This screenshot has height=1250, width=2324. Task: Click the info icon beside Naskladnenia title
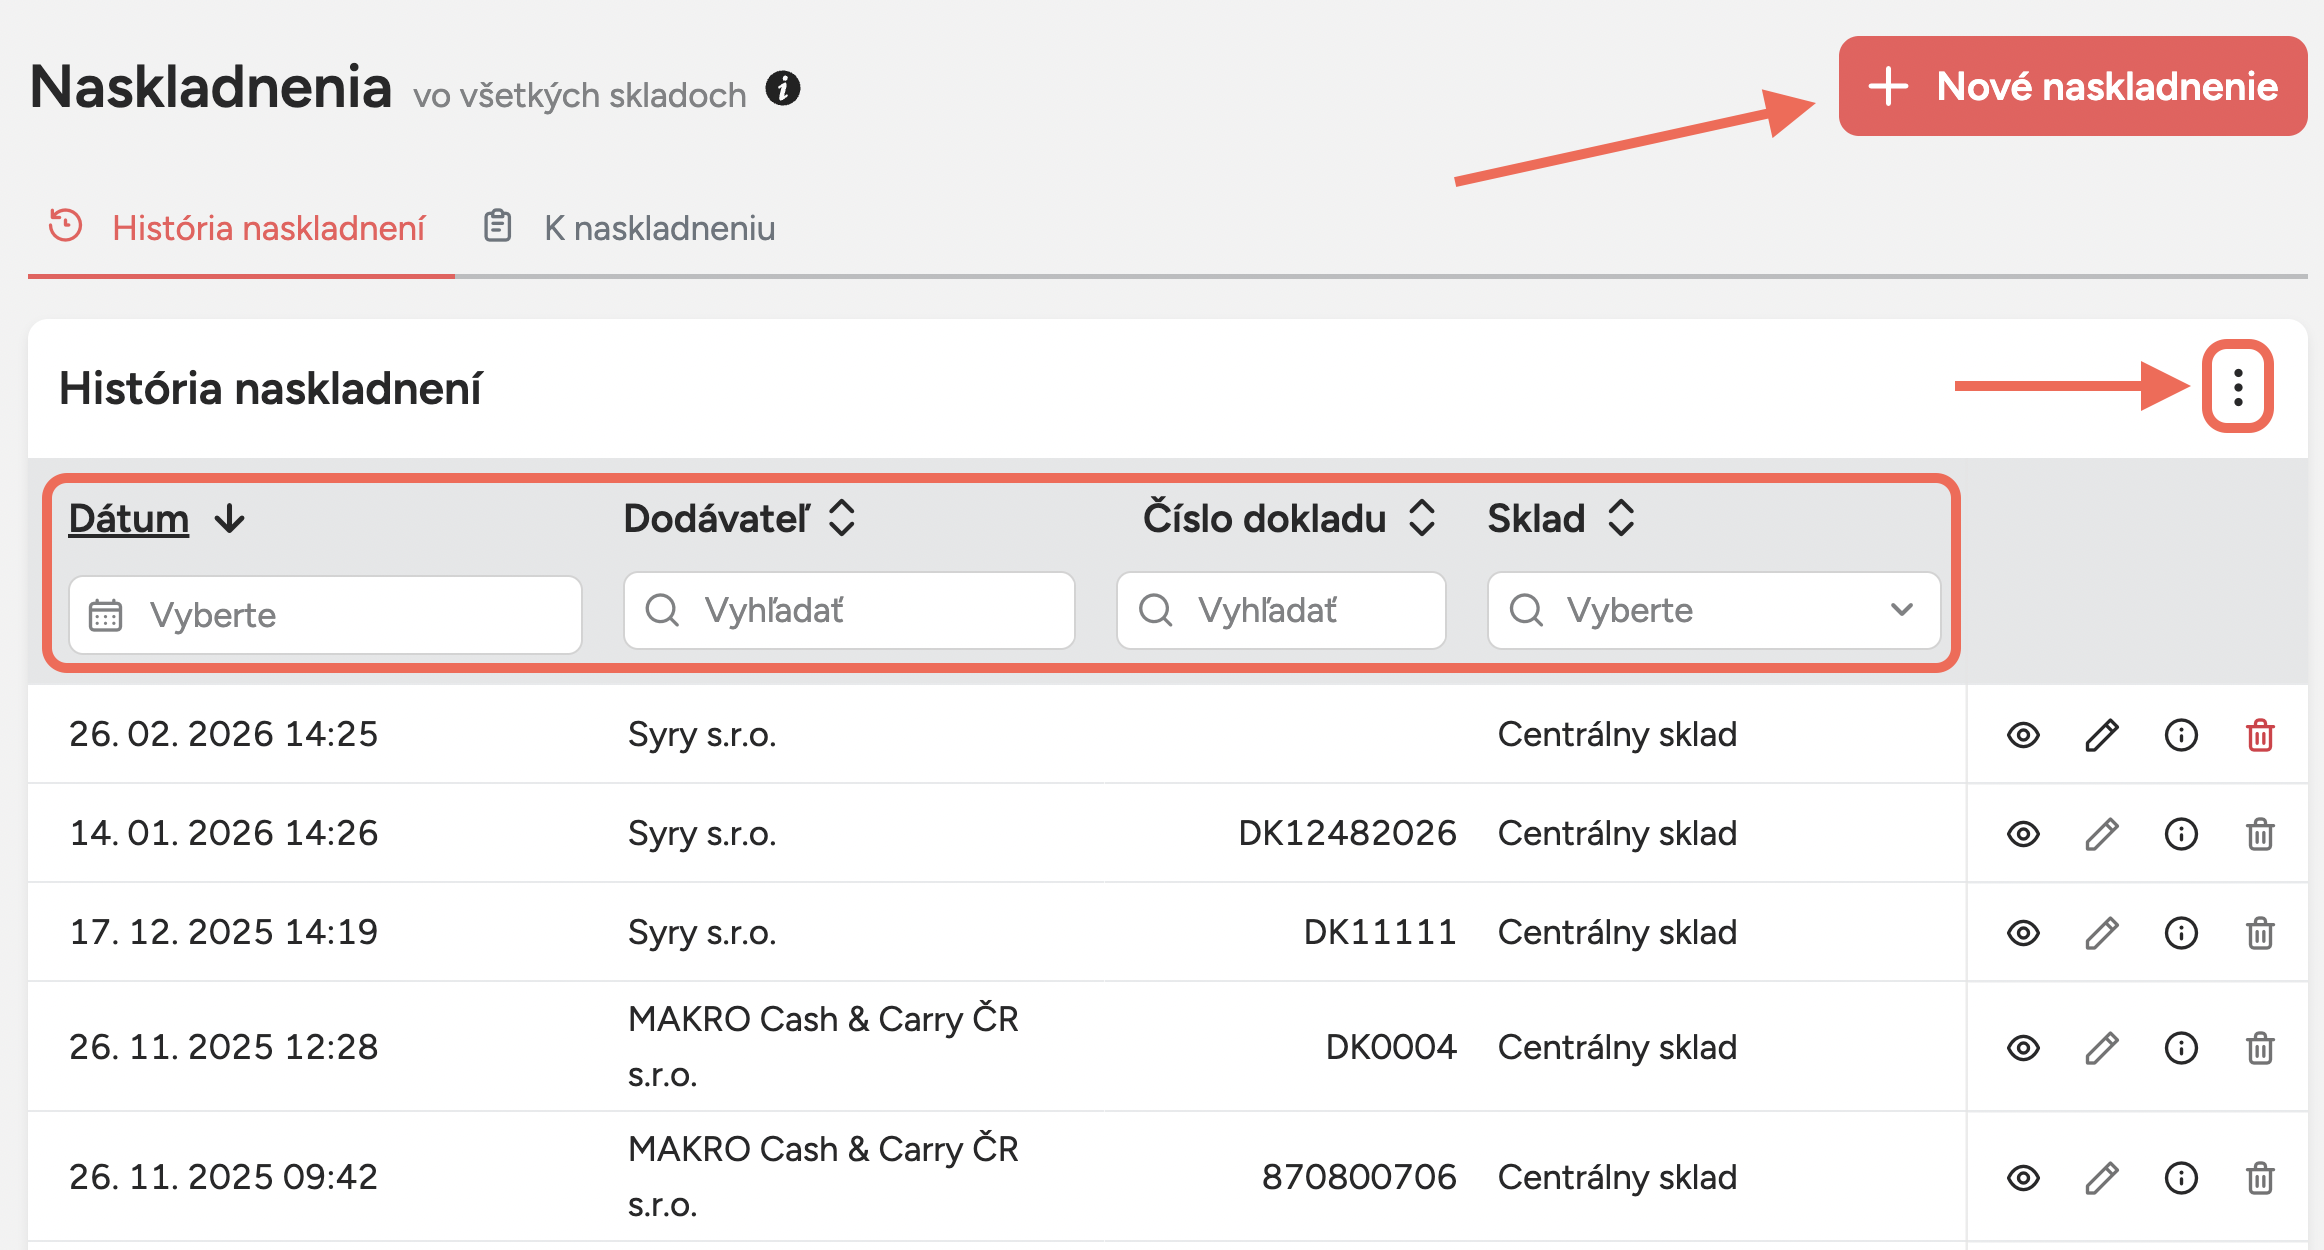coord(783,89)
